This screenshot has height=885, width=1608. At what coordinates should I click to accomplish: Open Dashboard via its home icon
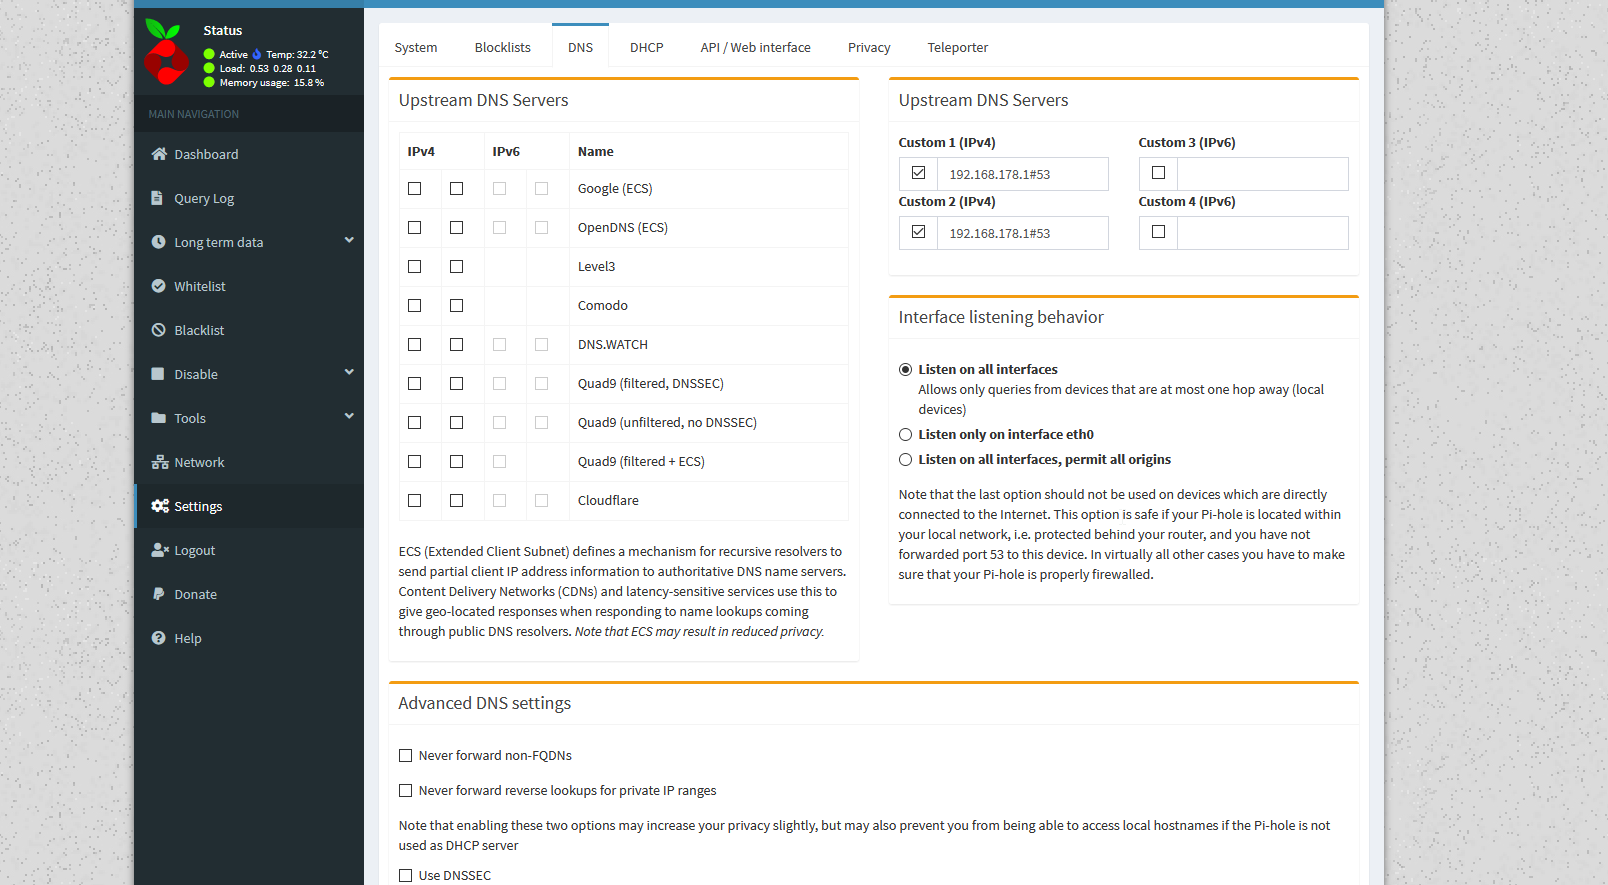coord(159,154)
